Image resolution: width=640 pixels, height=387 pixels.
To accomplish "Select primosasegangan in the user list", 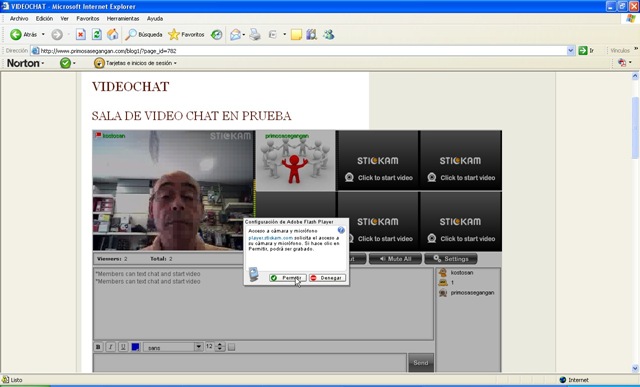I will point(472,293).
